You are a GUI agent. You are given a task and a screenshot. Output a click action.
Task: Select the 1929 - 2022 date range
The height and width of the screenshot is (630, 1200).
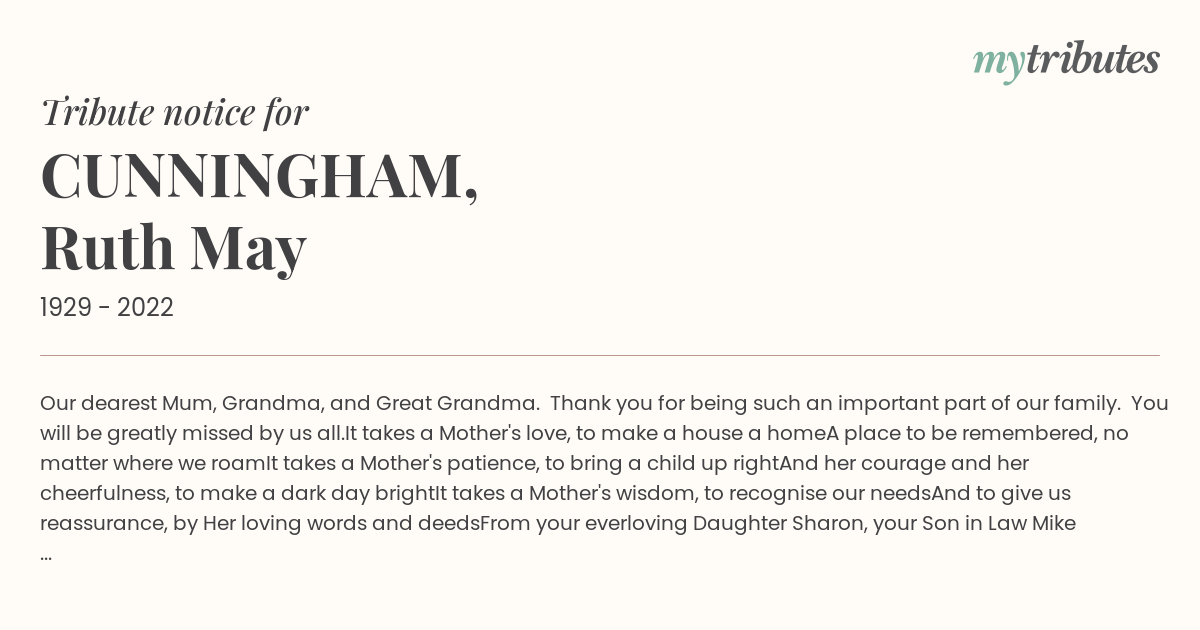(x=107, y=308)
